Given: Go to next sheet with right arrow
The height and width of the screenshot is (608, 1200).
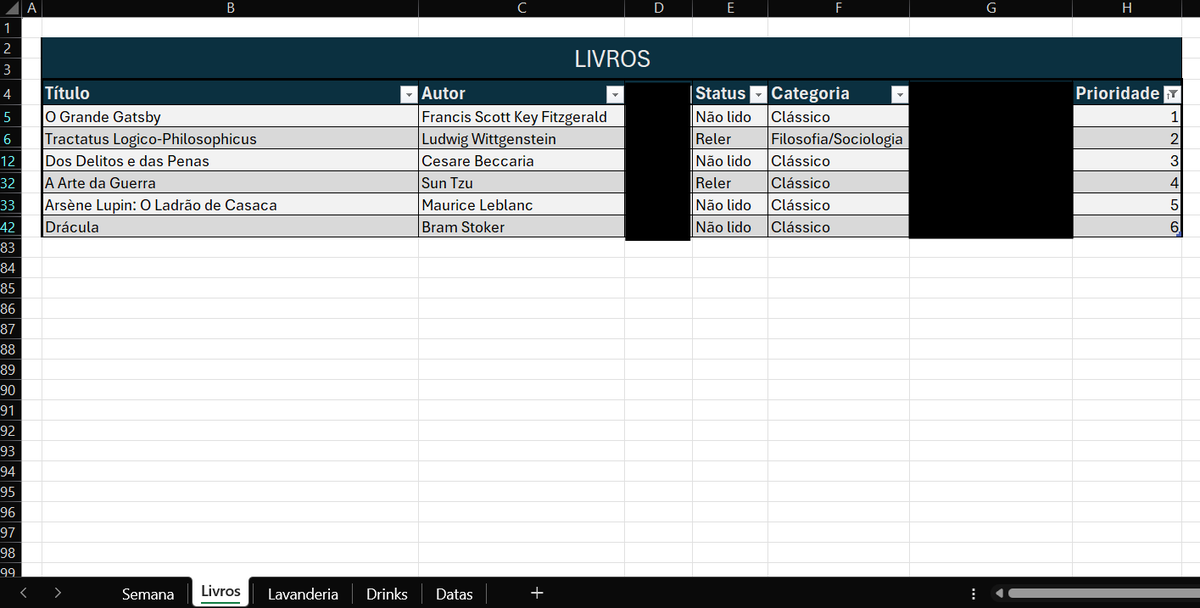Looking at the screenshot, I should pos(58,593).
